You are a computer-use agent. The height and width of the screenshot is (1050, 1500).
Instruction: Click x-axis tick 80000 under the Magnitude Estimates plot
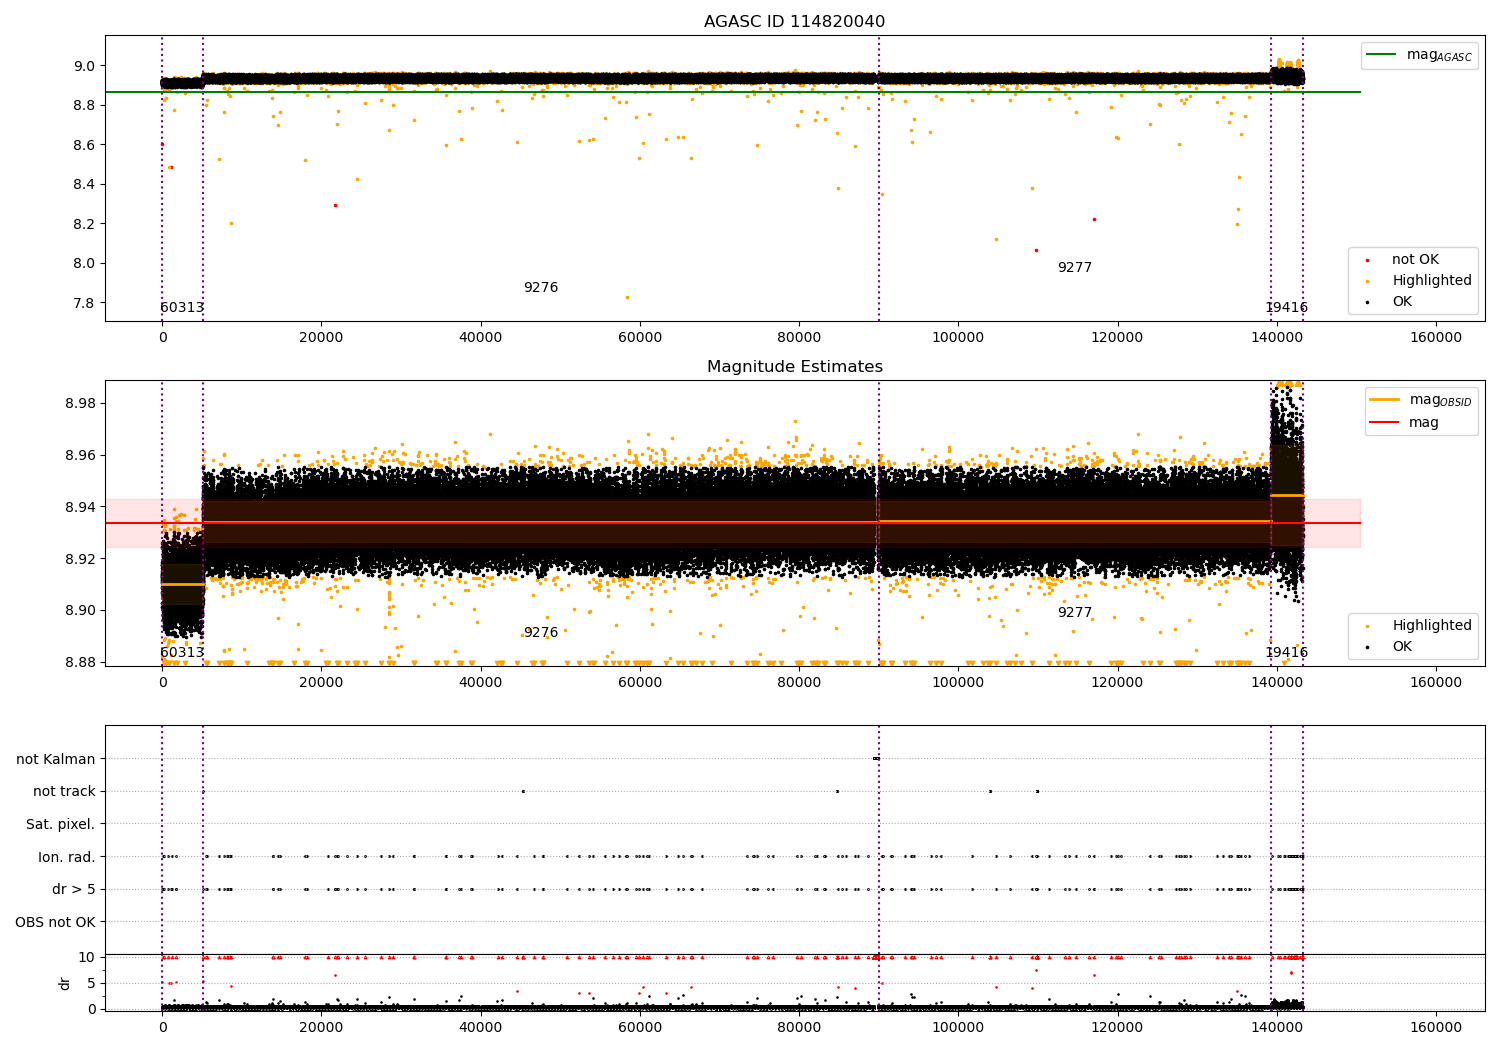coord(799,683)
